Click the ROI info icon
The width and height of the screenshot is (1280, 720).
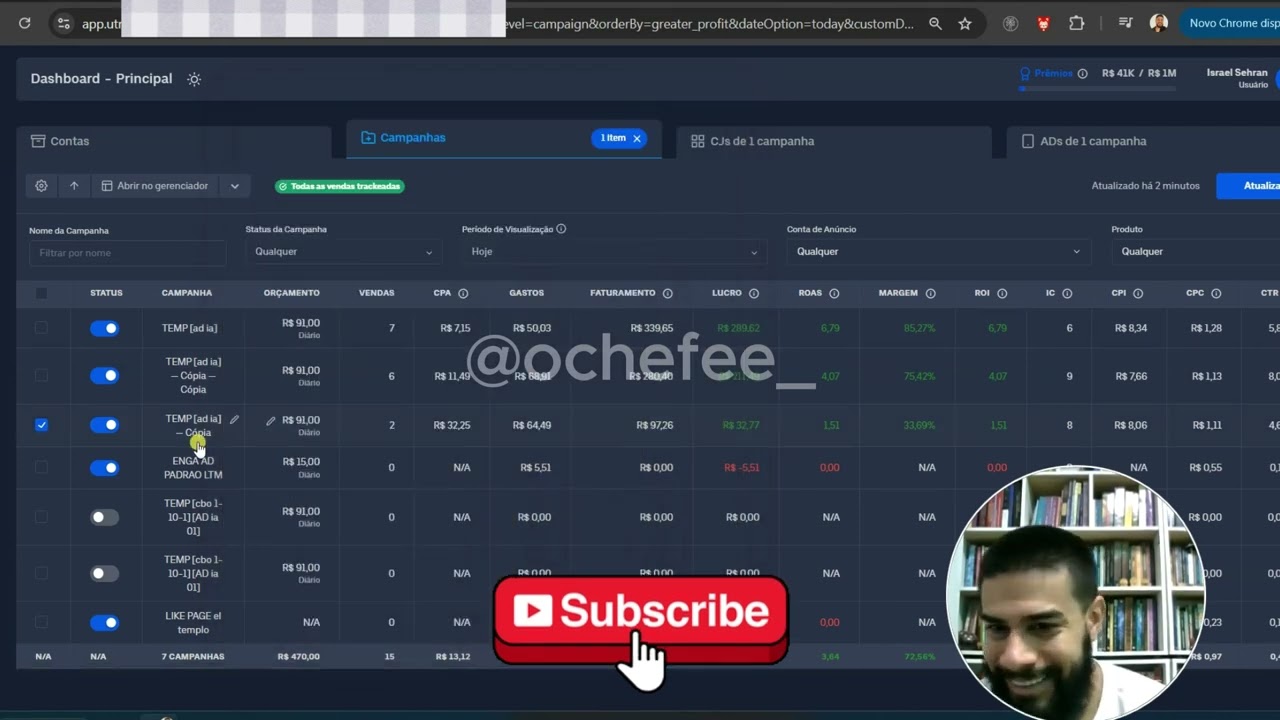click(x=1002, y=293)
